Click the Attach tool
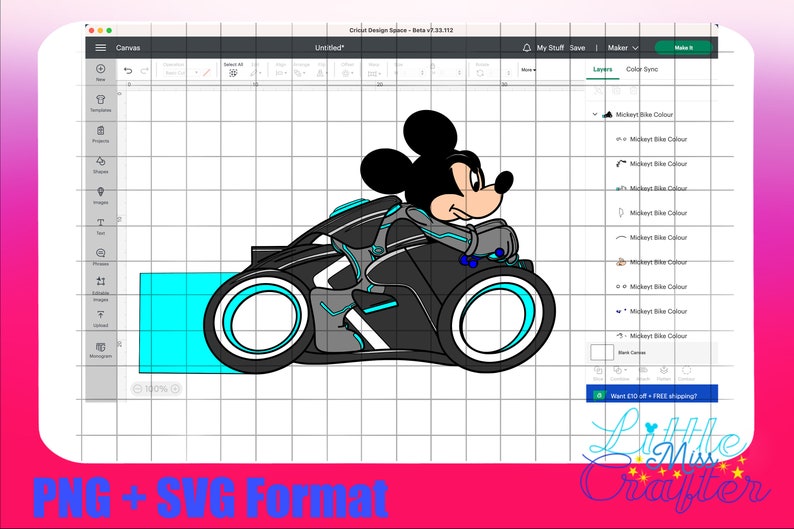The width and height of the screenshot is (794, 529). (x=643, y=373)
